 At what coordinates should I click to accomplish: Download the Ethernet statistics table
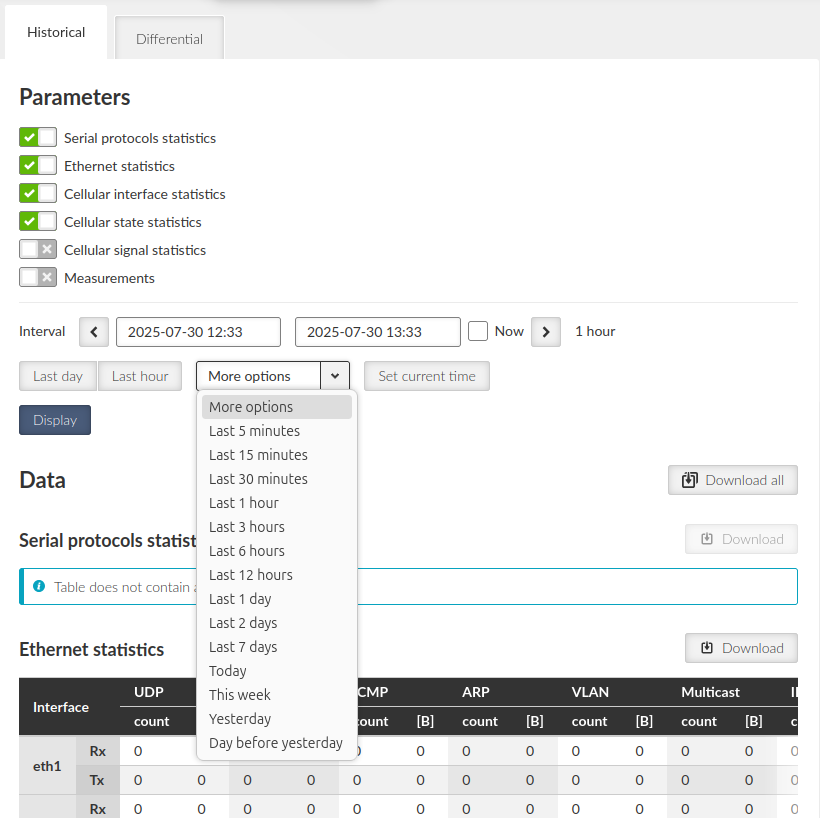(741, 648)
